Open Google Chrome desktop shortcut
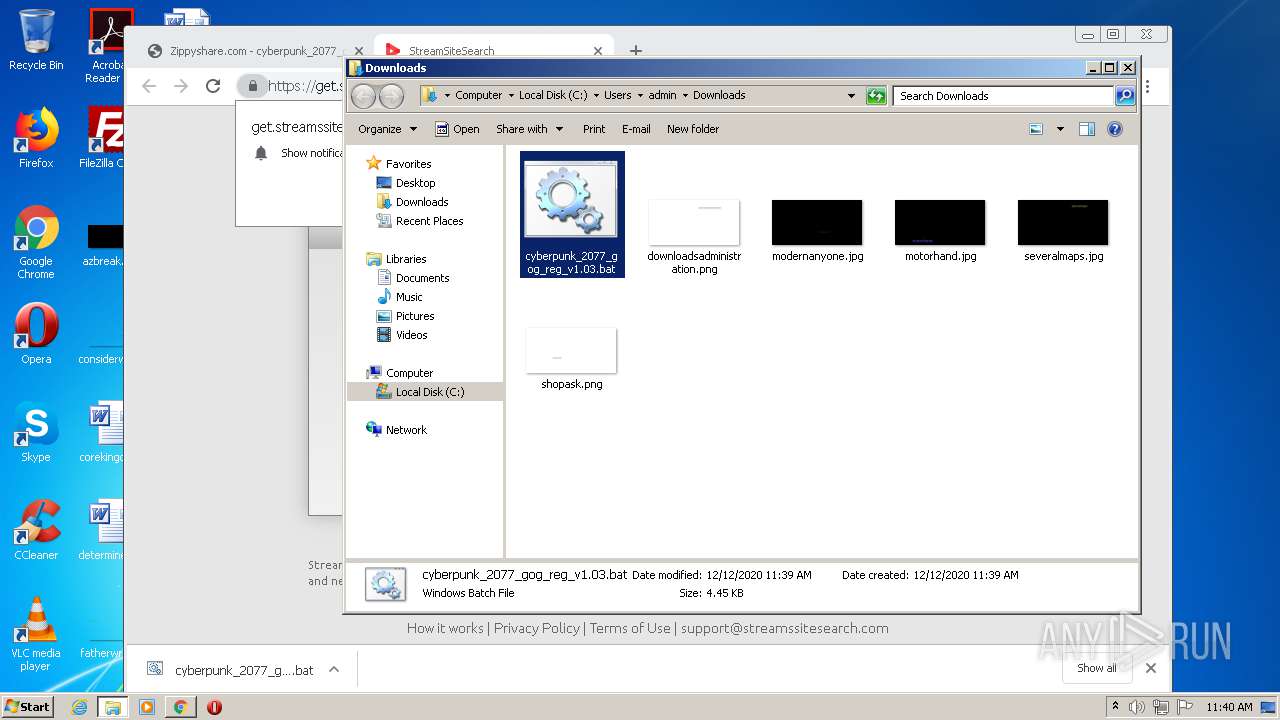Viewport: 1280px width, 720px height. point(36,243)
